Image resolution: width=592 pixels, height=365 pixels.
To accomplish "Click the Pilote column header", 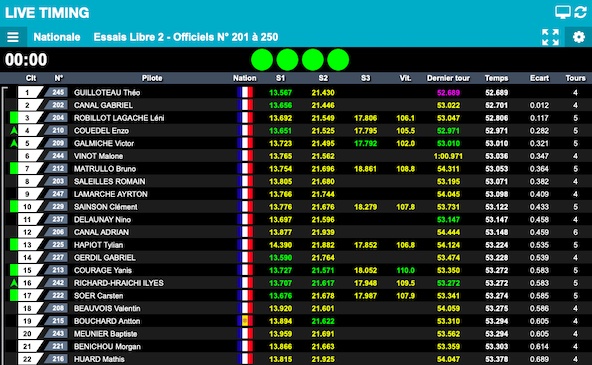I will click(152, 78).
